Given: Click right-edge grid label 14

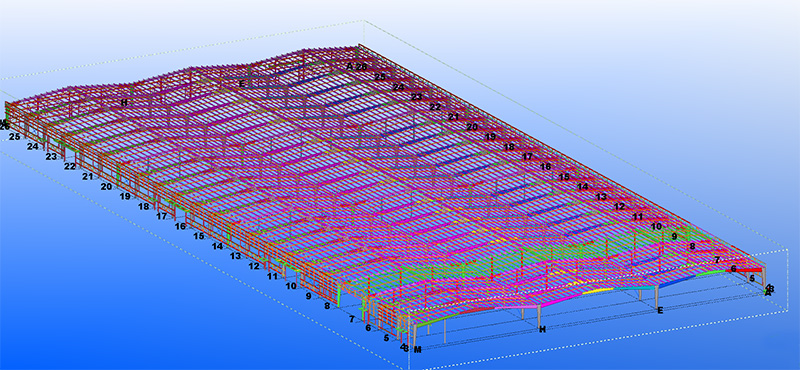Looking at the screenshot, I should (583, 187).
